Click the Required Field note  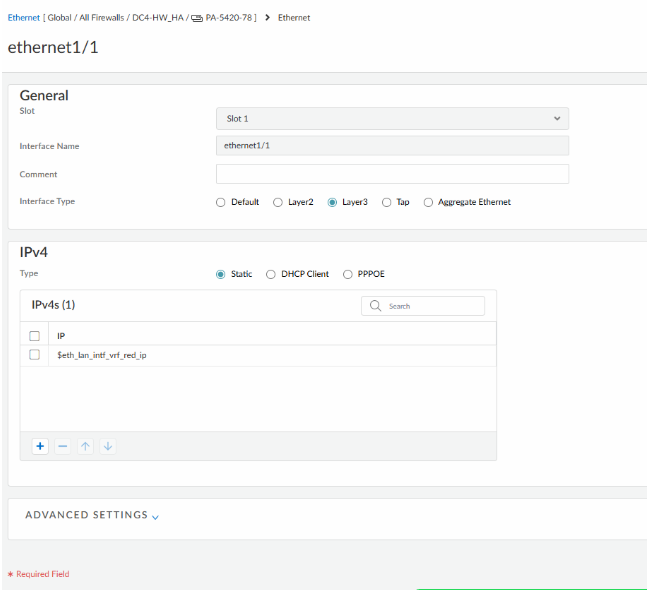tap(38, 574)
